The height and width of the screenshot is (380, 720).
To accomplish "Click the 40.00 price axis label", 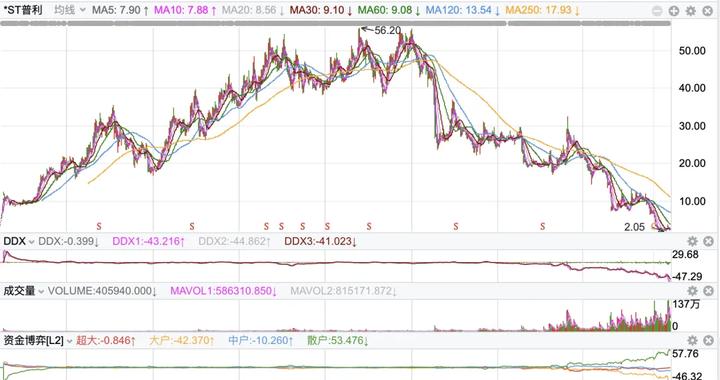I will point(692,88).
